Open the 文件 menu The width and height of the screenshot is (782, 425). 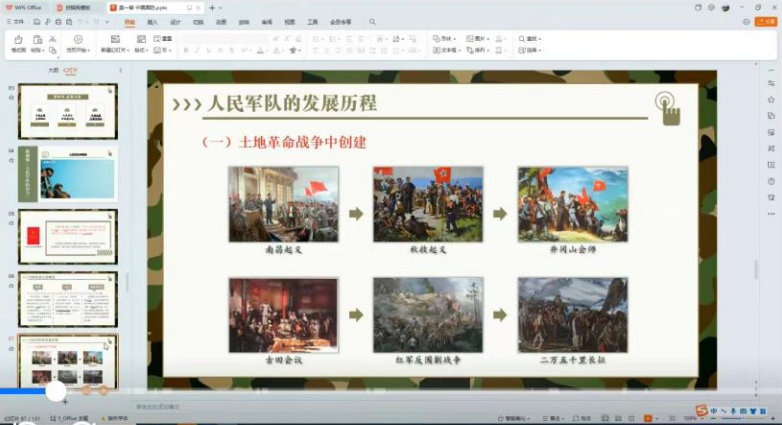[x=15, y=22]
